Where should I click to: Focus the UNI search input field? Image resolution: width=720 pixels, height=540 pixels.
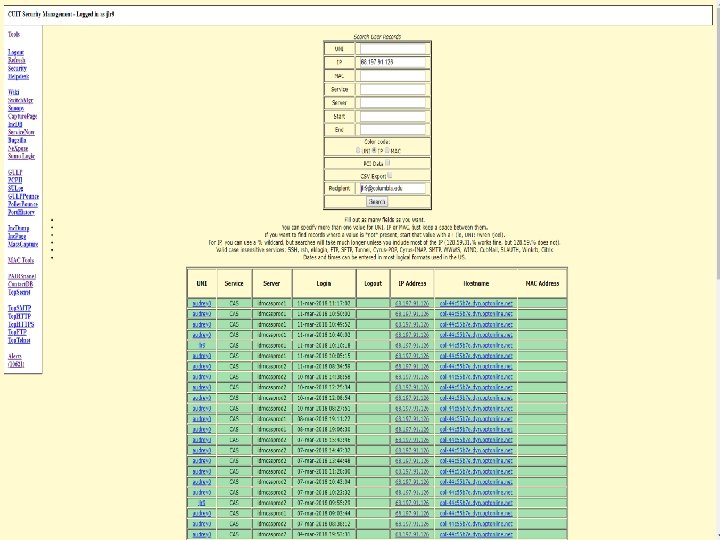click(393, 49)
